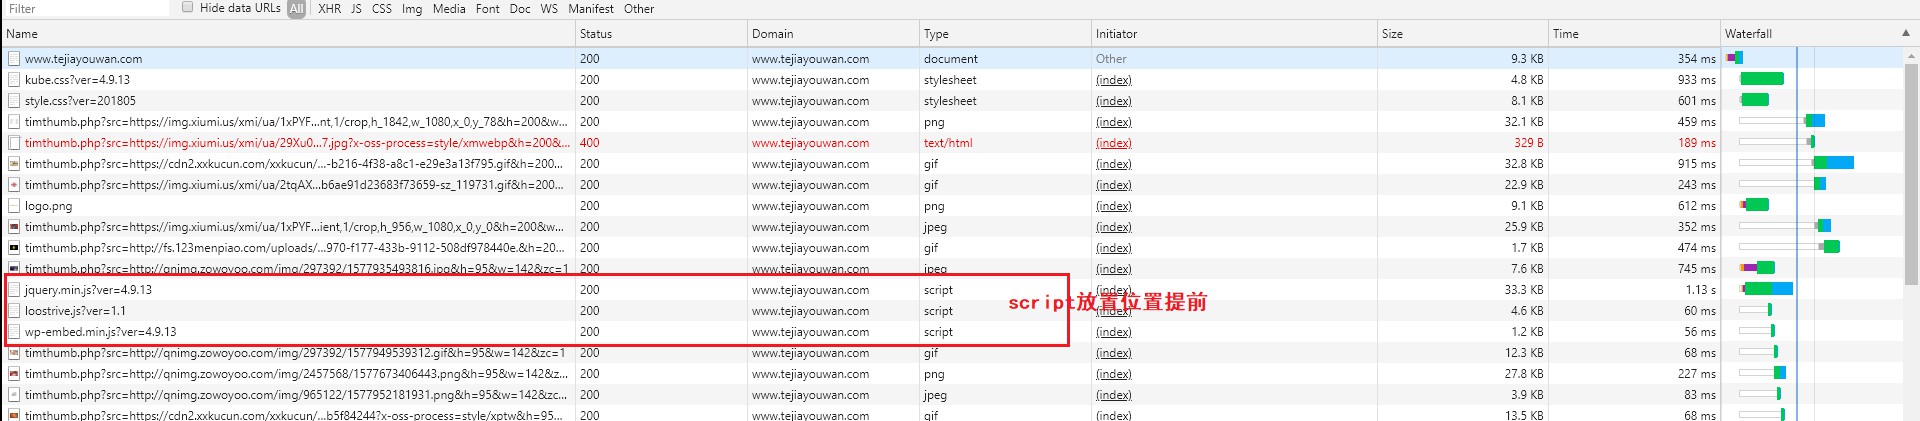Click the text/html type cell
The image size is (1920, 421).
[948, 143]
